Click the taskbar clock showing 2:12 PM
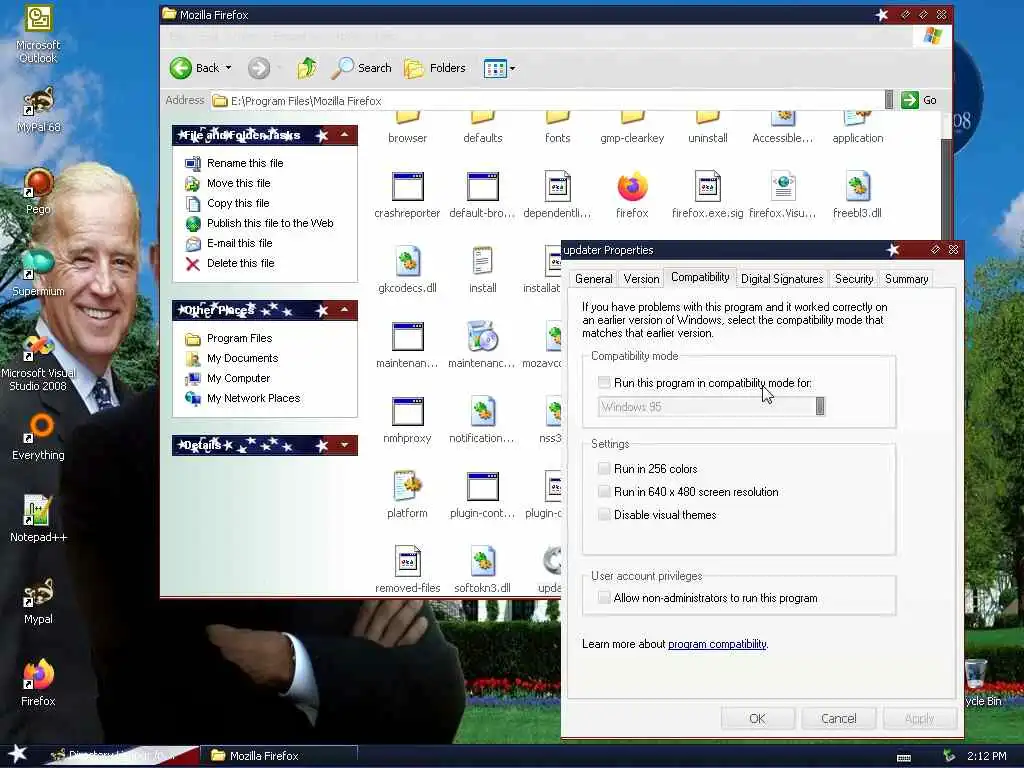 pyautogui.click(x=987, y=756)
